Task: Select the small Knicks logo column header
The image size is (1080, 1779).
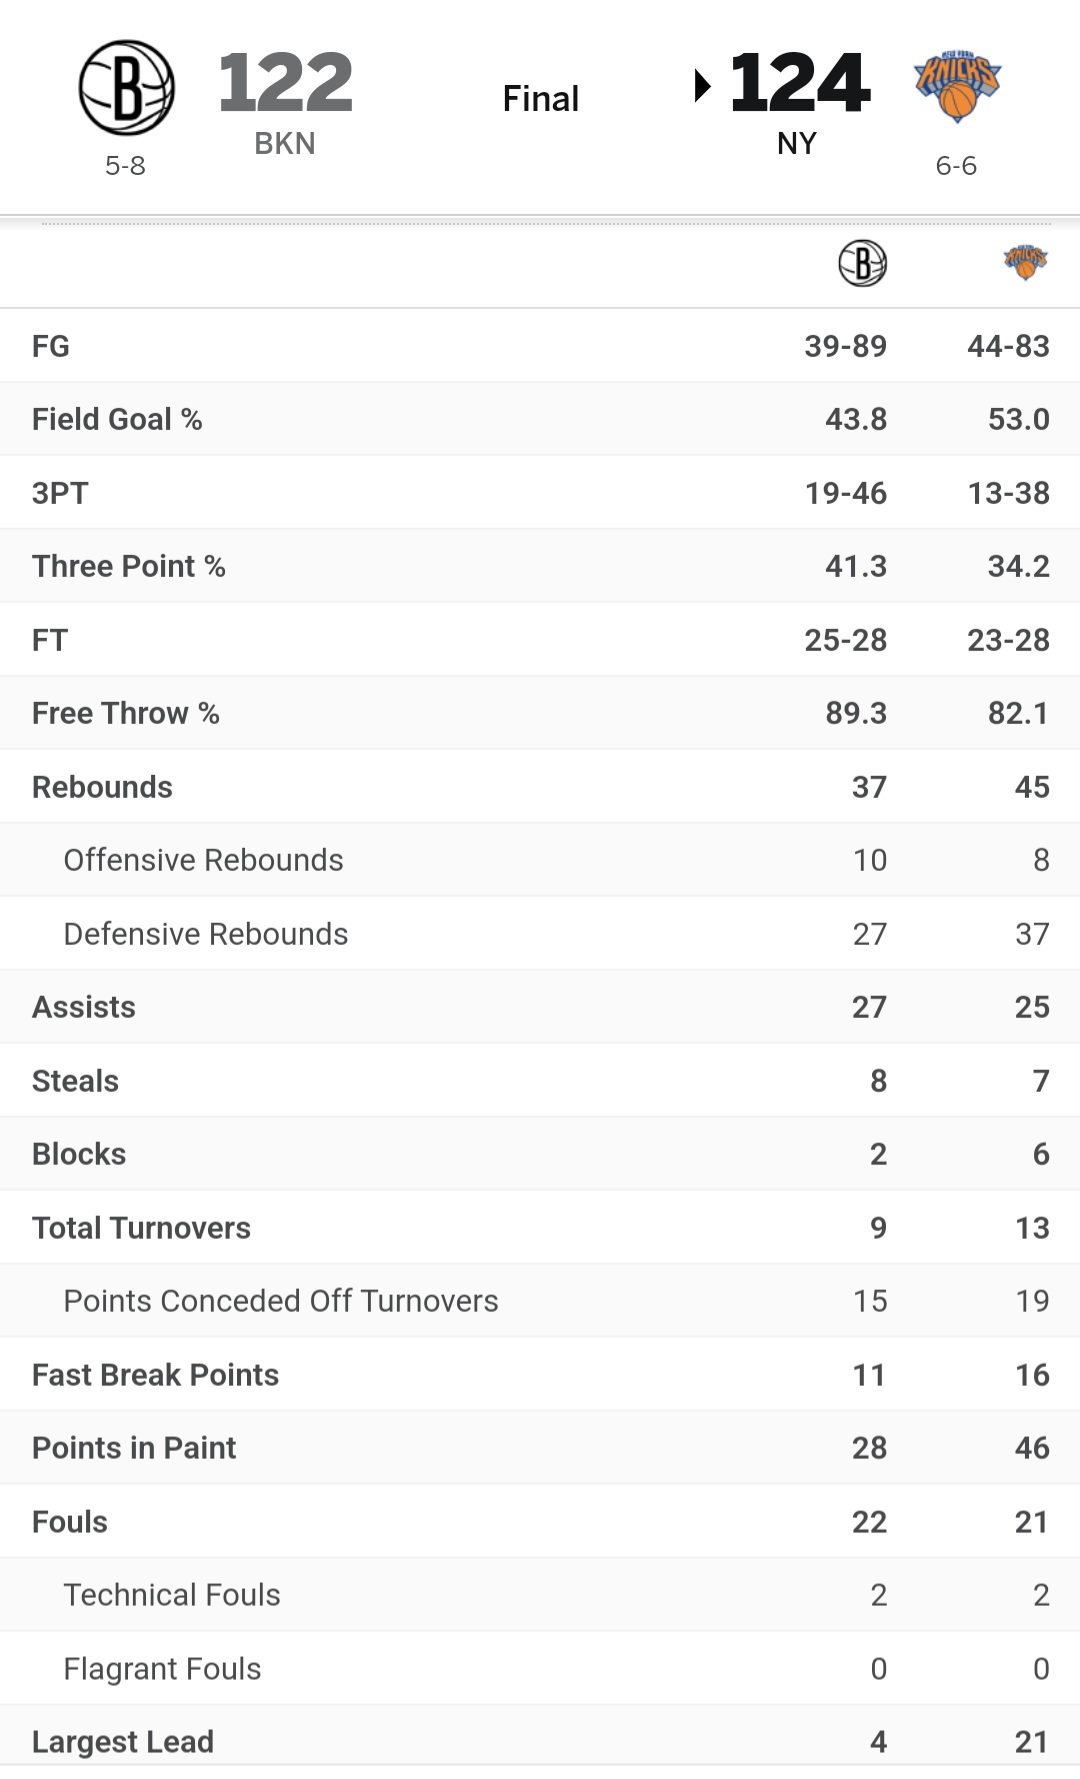Action: pos(1025,262)
